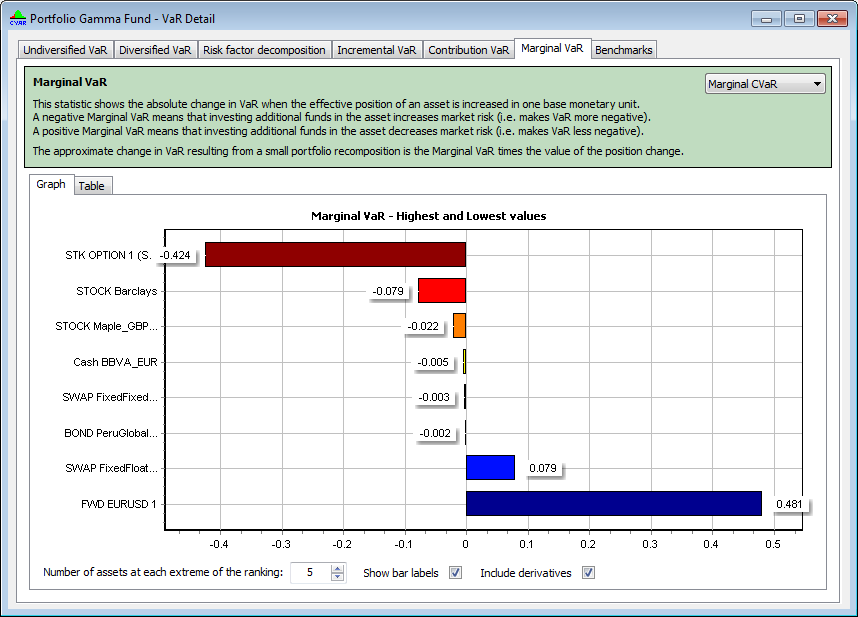Select the Incremental VaR tab
Image resolution: width=858 pixels, height=617 pixels.
(376, 50)
